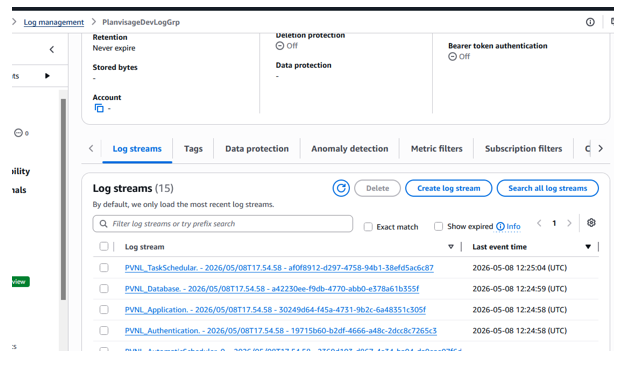The image size is (631, 376).
Task: Open the Data protection tab
Action: 257,149
